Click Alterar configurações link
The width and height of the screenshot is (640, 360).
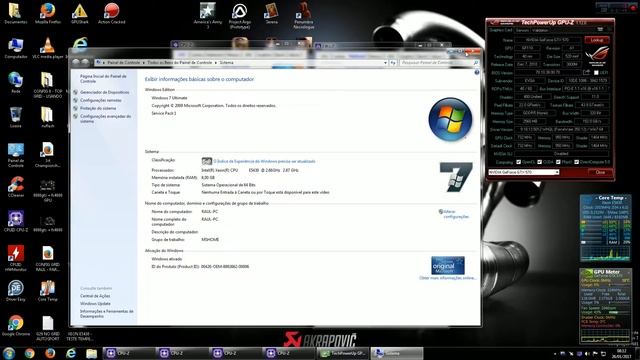point(456,214)
